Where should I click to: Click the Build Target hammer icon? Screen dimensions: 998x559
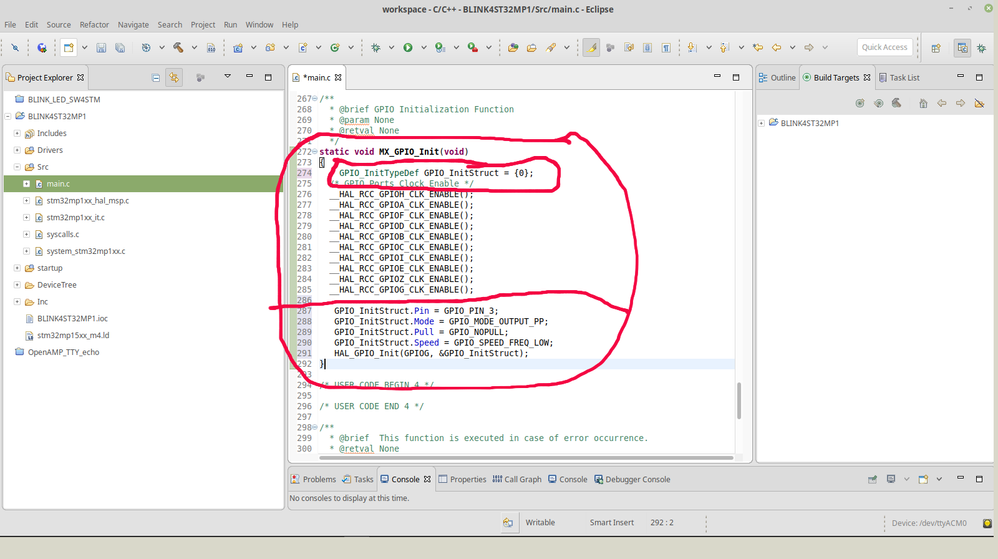tap(896, 103)
